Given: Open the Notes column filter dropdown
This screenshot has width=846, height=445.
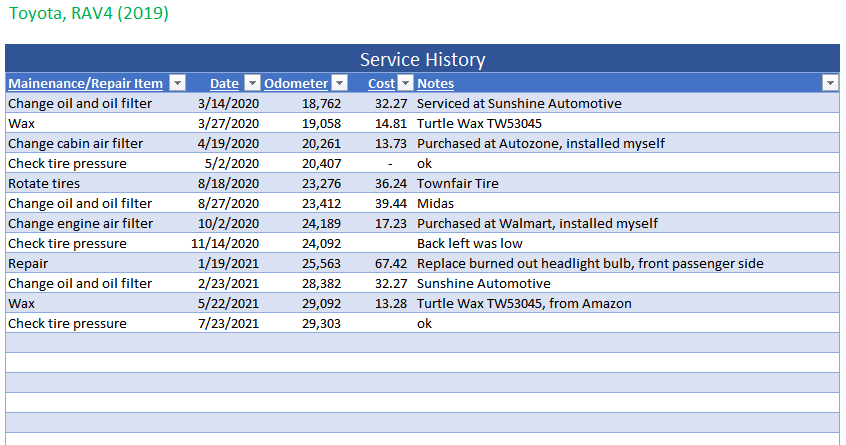Looking at the screenshot, I should (x=830, y=84).
